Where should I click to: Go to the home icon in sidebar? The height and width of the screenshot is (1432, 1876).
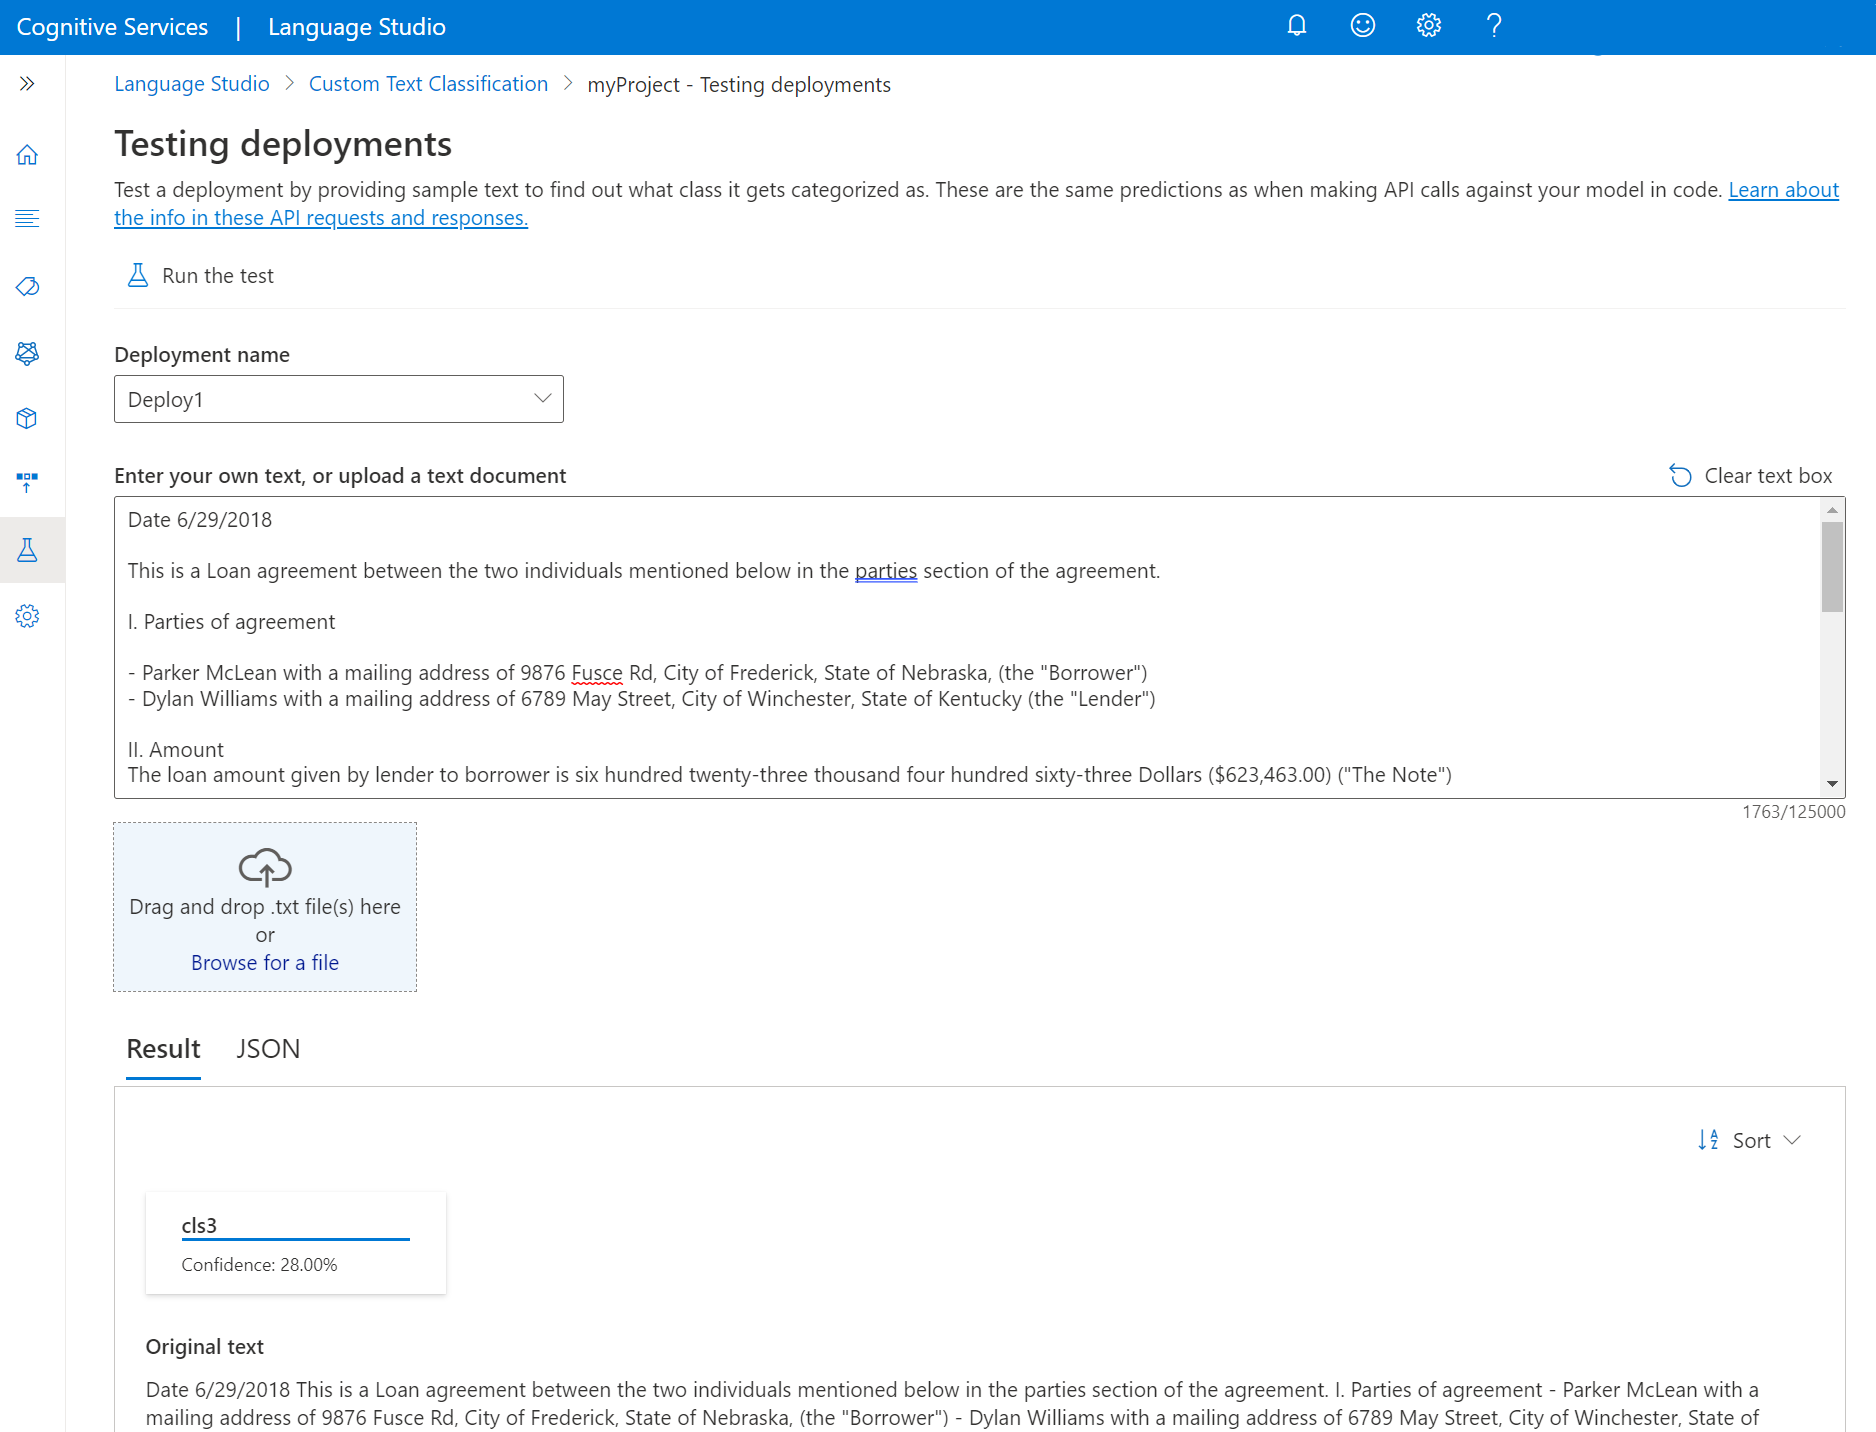[27, 155]
